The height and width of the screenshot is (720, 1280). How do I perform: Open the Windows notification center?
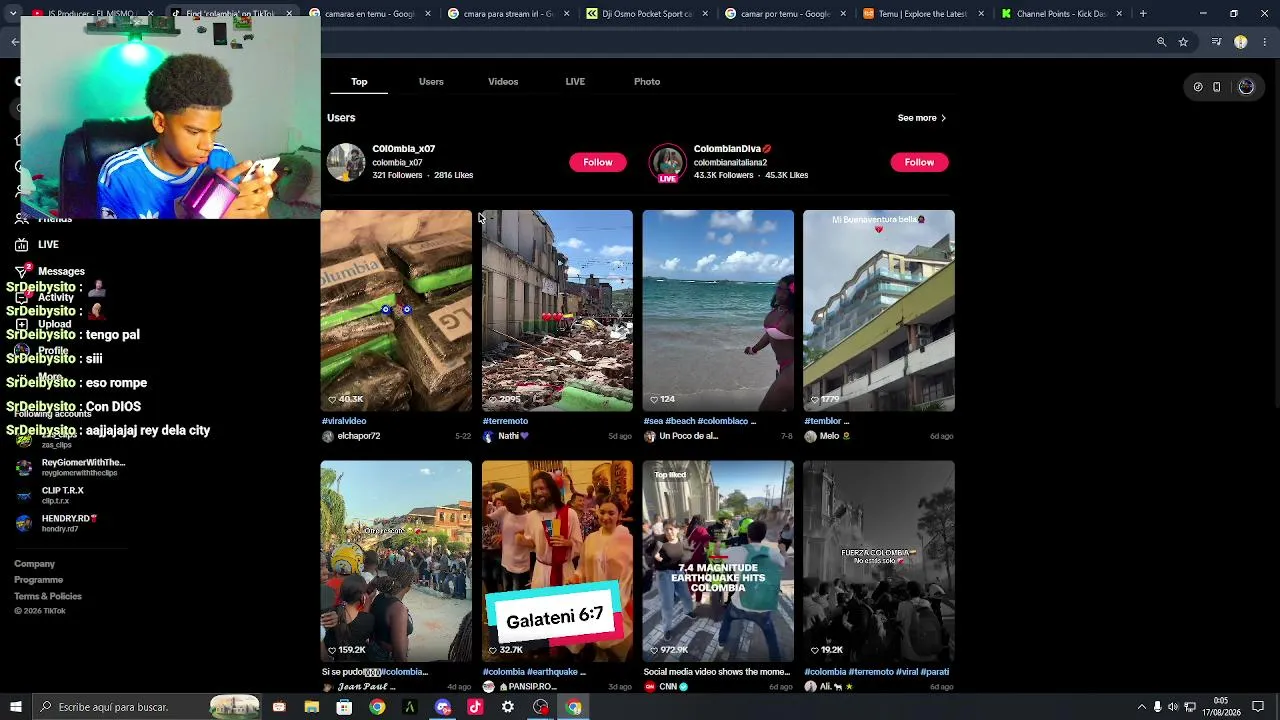click(x=1258, y=707)
